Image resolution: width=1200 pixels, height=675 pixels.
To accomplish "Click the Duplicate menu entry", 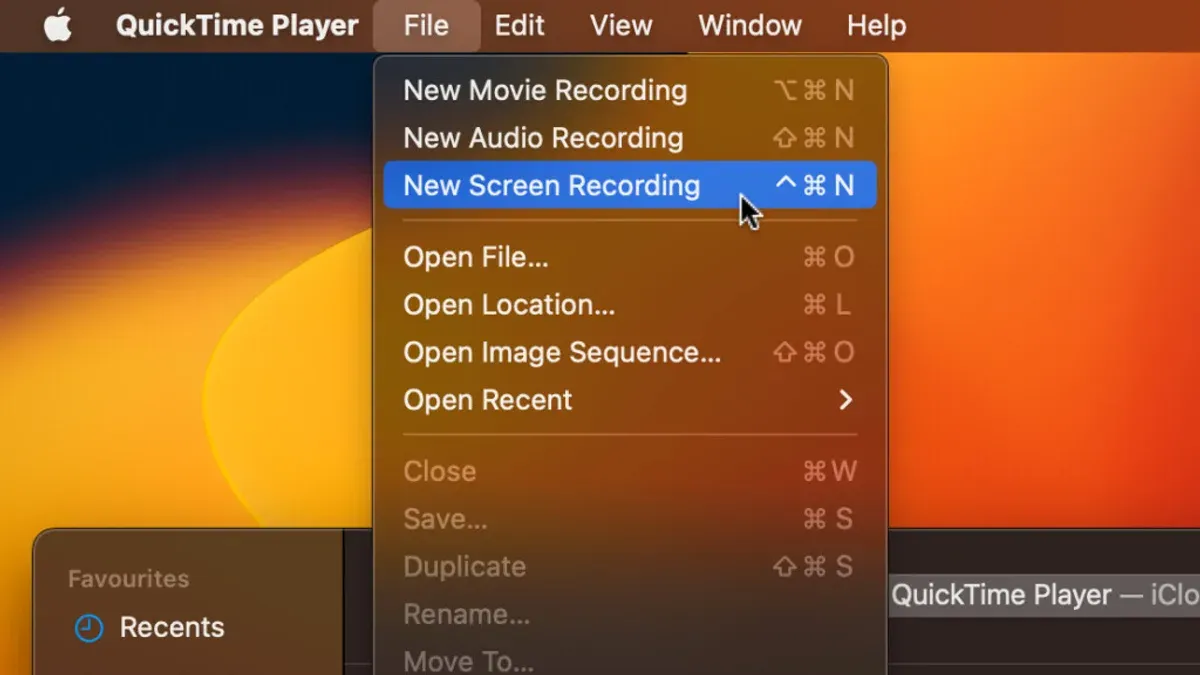I will (x=630, y=566).
